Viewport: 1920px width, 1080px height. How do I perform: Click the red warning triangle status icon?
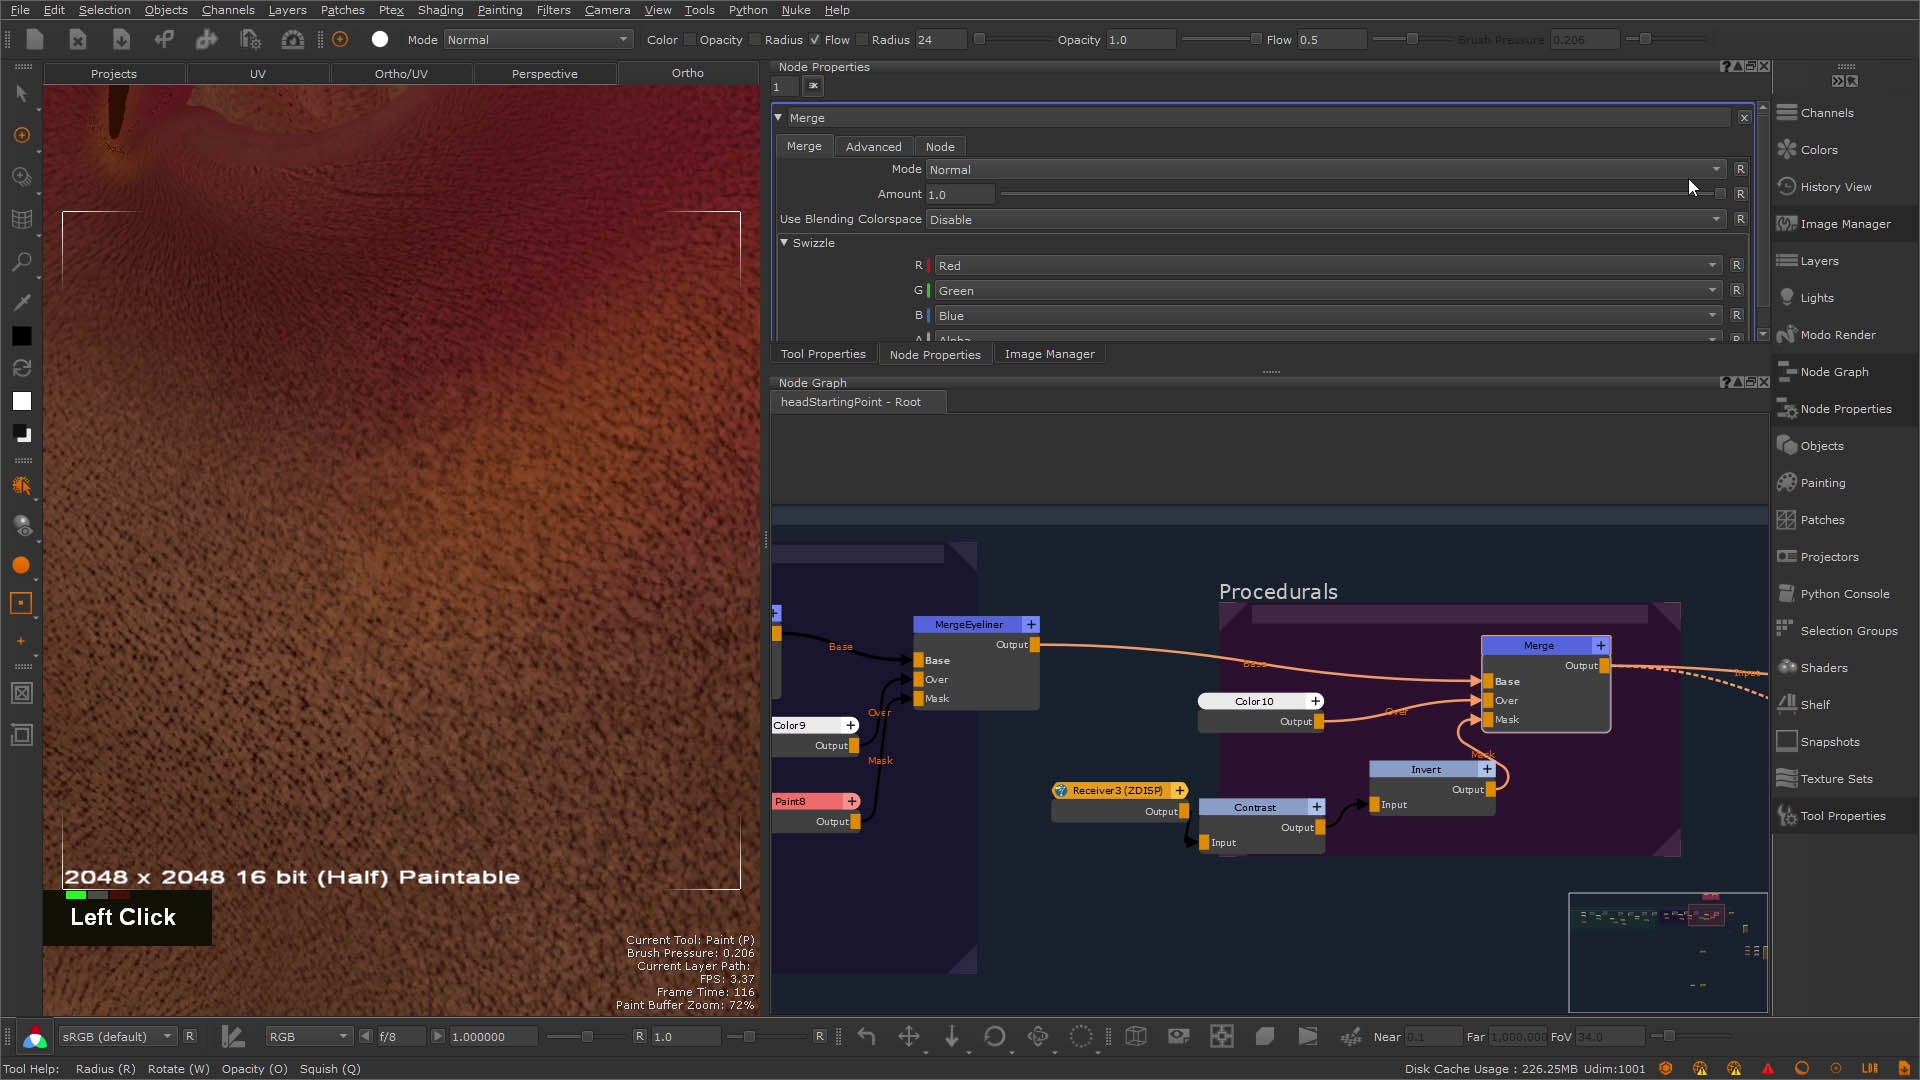pos(1768,1069)
